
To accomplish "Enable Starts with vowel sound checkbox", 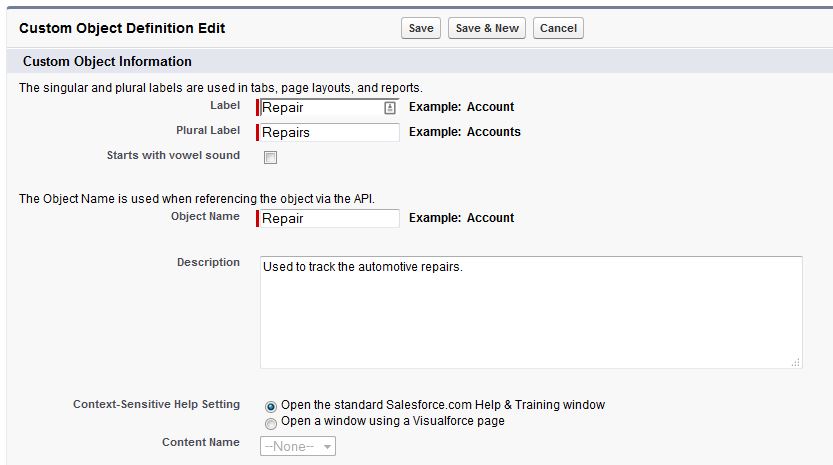I will click(271, 158).
